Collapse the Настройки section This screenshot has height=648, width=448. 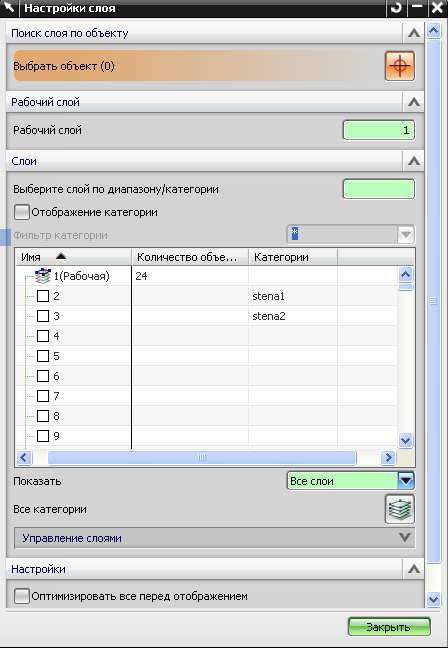point(414,569)
